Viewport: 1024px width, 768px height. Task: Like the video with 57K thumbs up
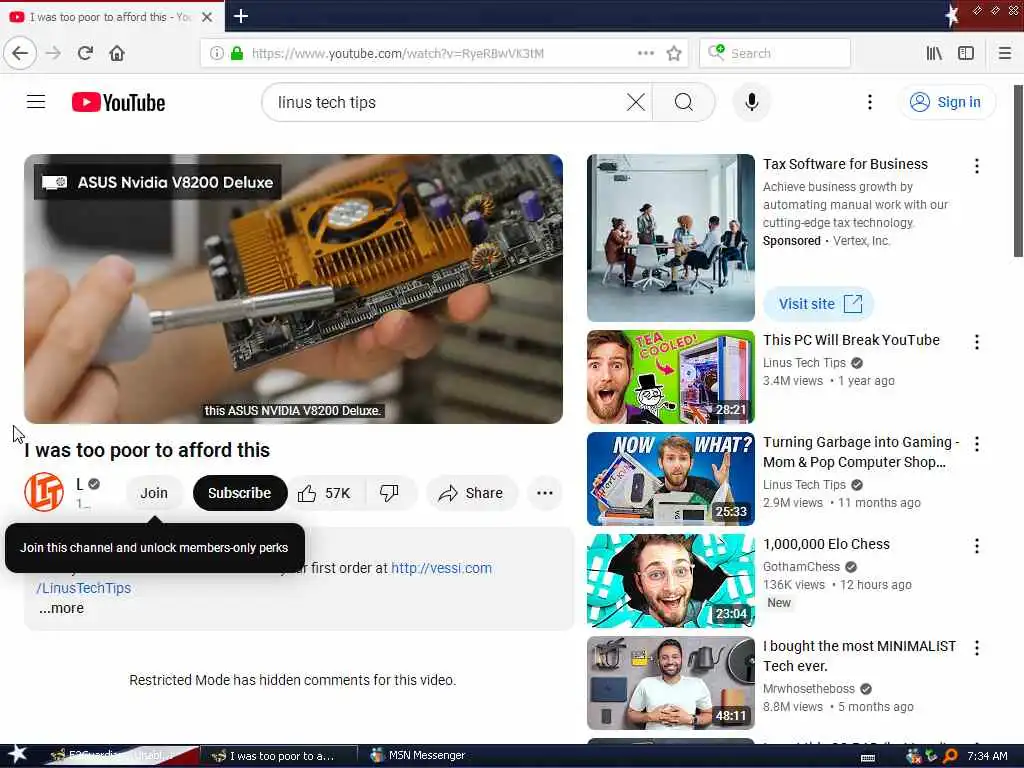[x=325, y=493]
